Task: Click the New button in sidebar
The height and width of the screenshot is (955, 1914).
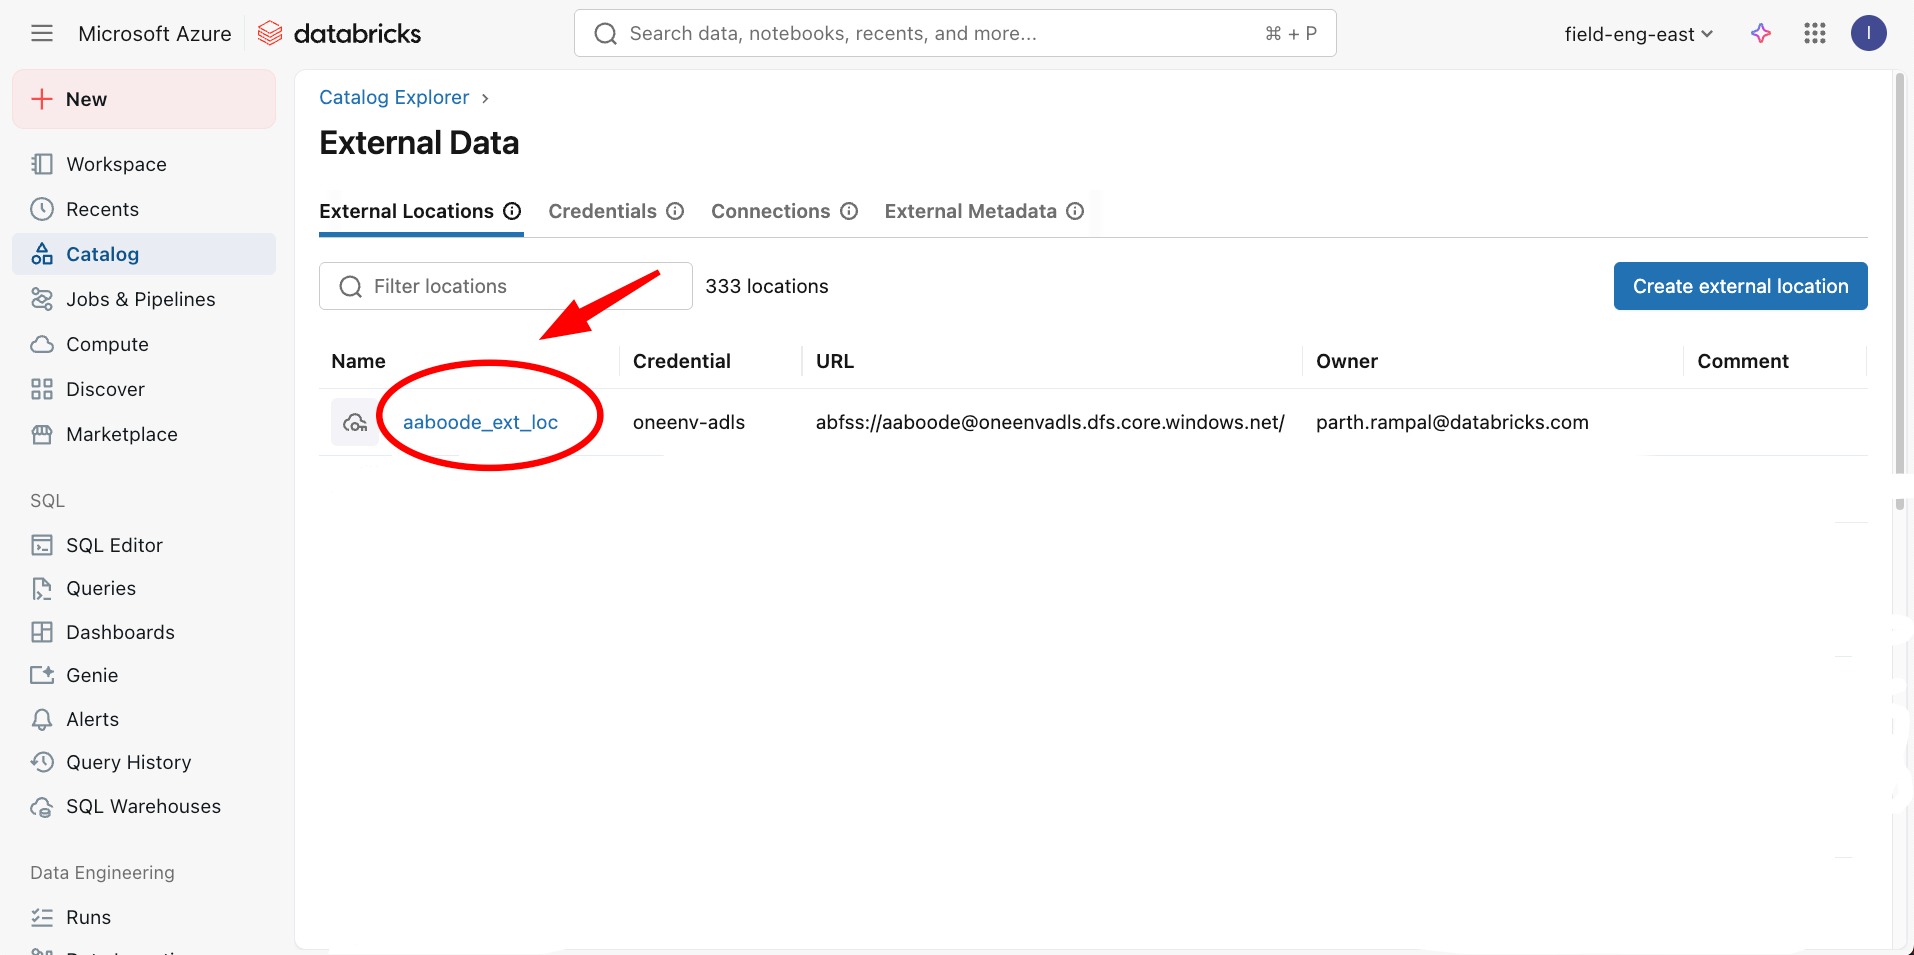Action: [144, 99]
